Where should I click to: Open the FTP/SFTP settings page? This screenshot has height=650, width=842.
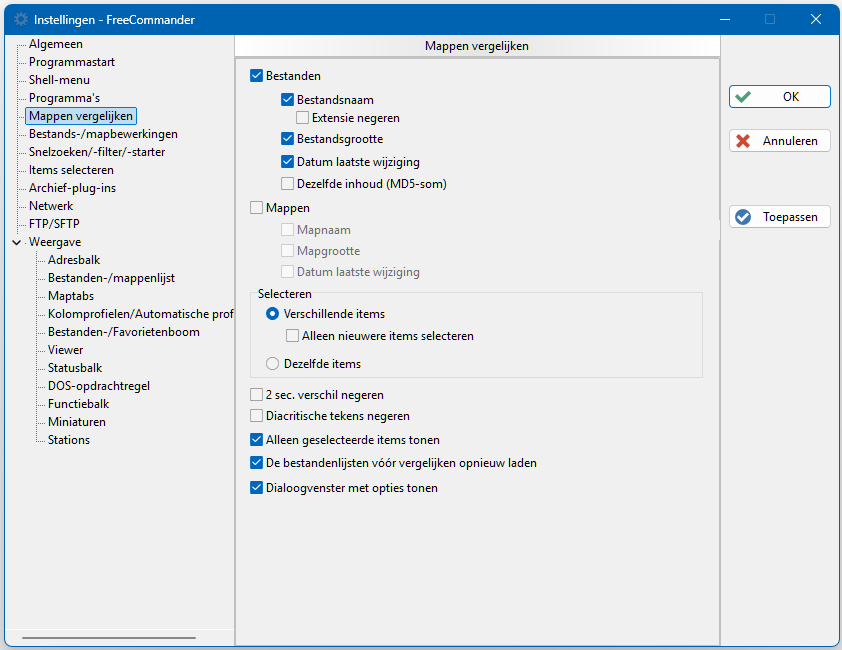[54, 224]
